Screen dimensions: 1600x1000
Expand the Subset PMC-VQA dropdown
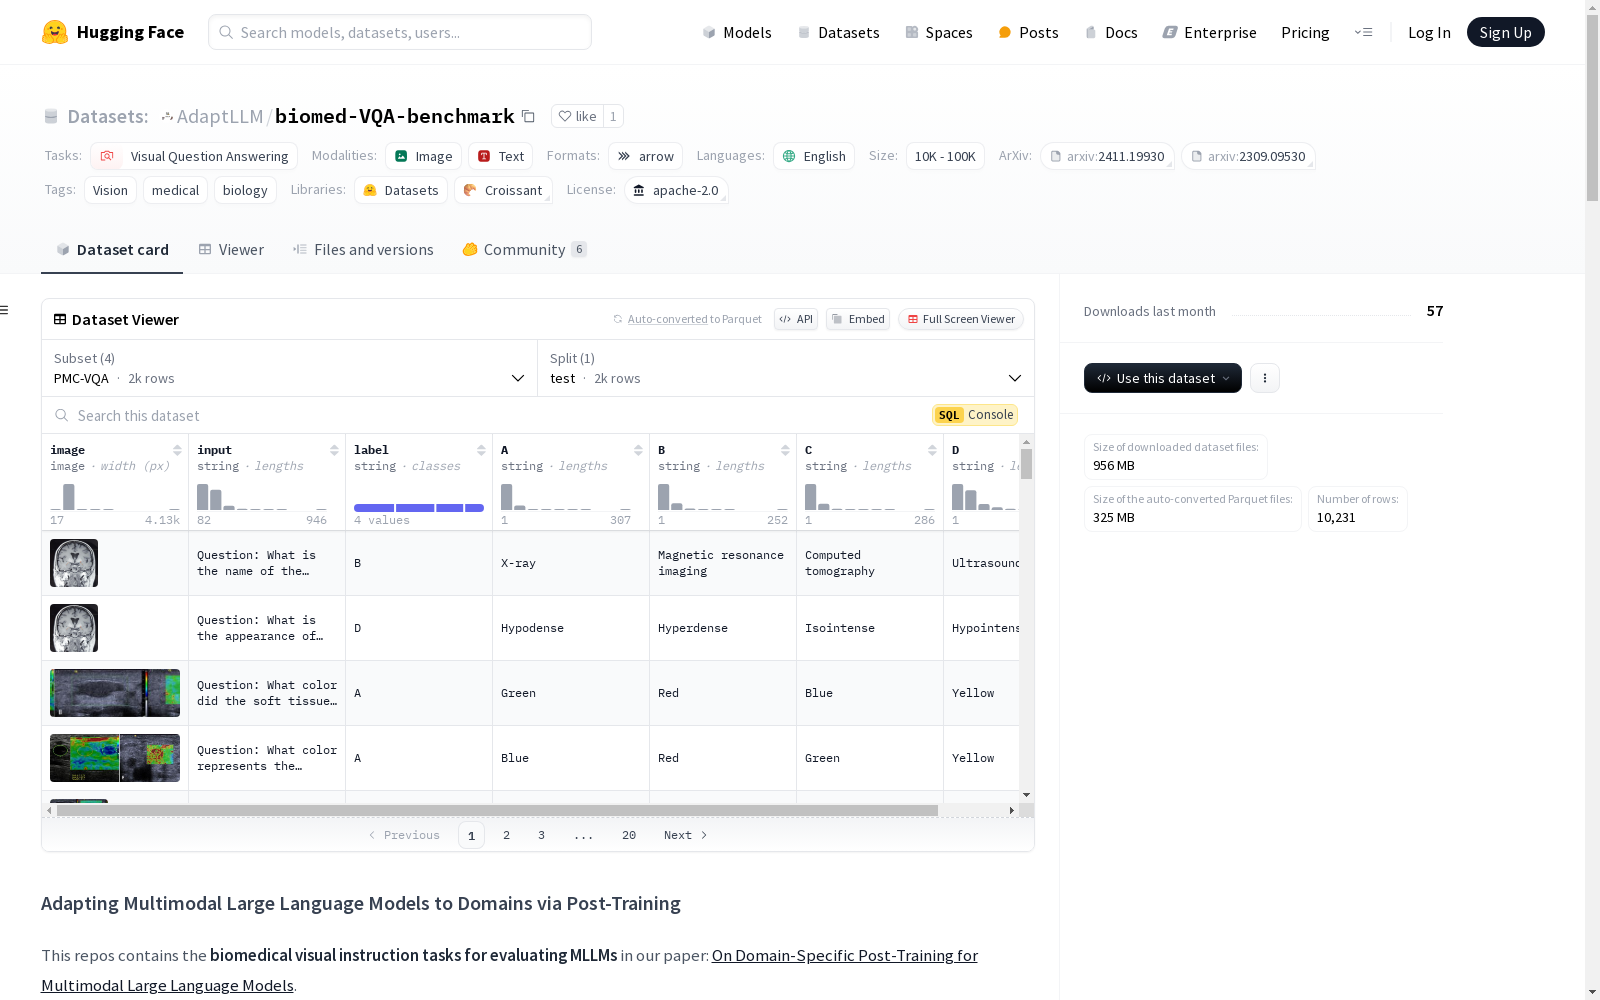pos(289,368)
